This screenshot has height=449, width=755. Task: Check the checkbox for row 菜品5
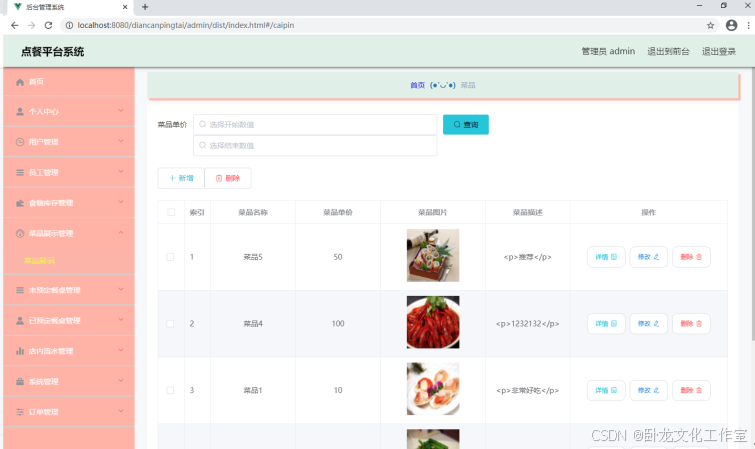(x=170, y=257)
